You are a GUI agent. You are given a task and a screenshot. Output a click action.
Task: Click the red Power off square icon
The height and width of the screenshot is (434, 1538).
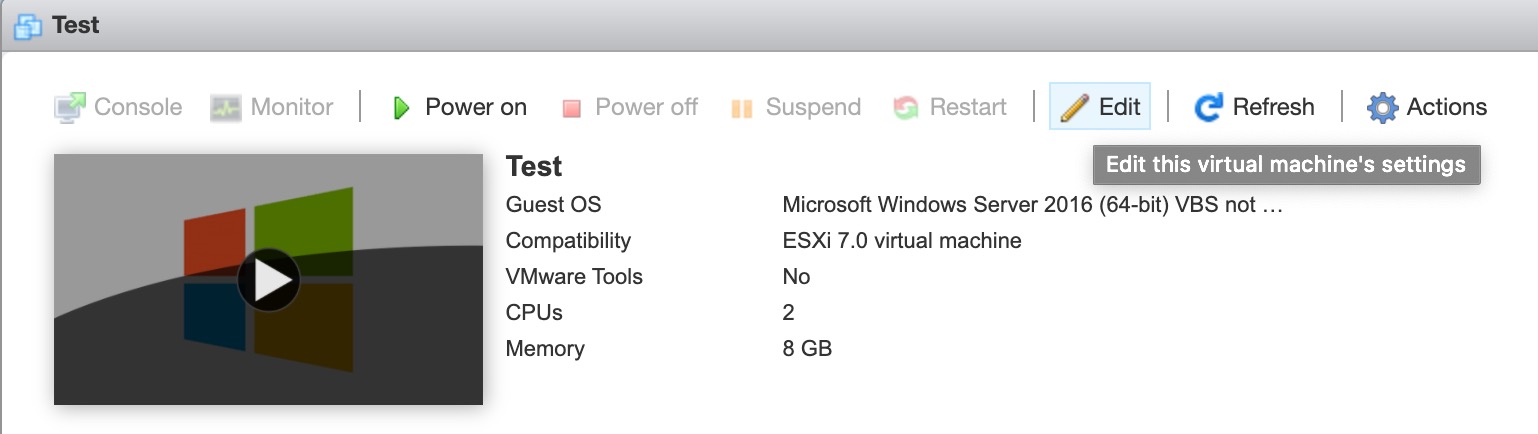pyautogui.click(x=572, y=108)
